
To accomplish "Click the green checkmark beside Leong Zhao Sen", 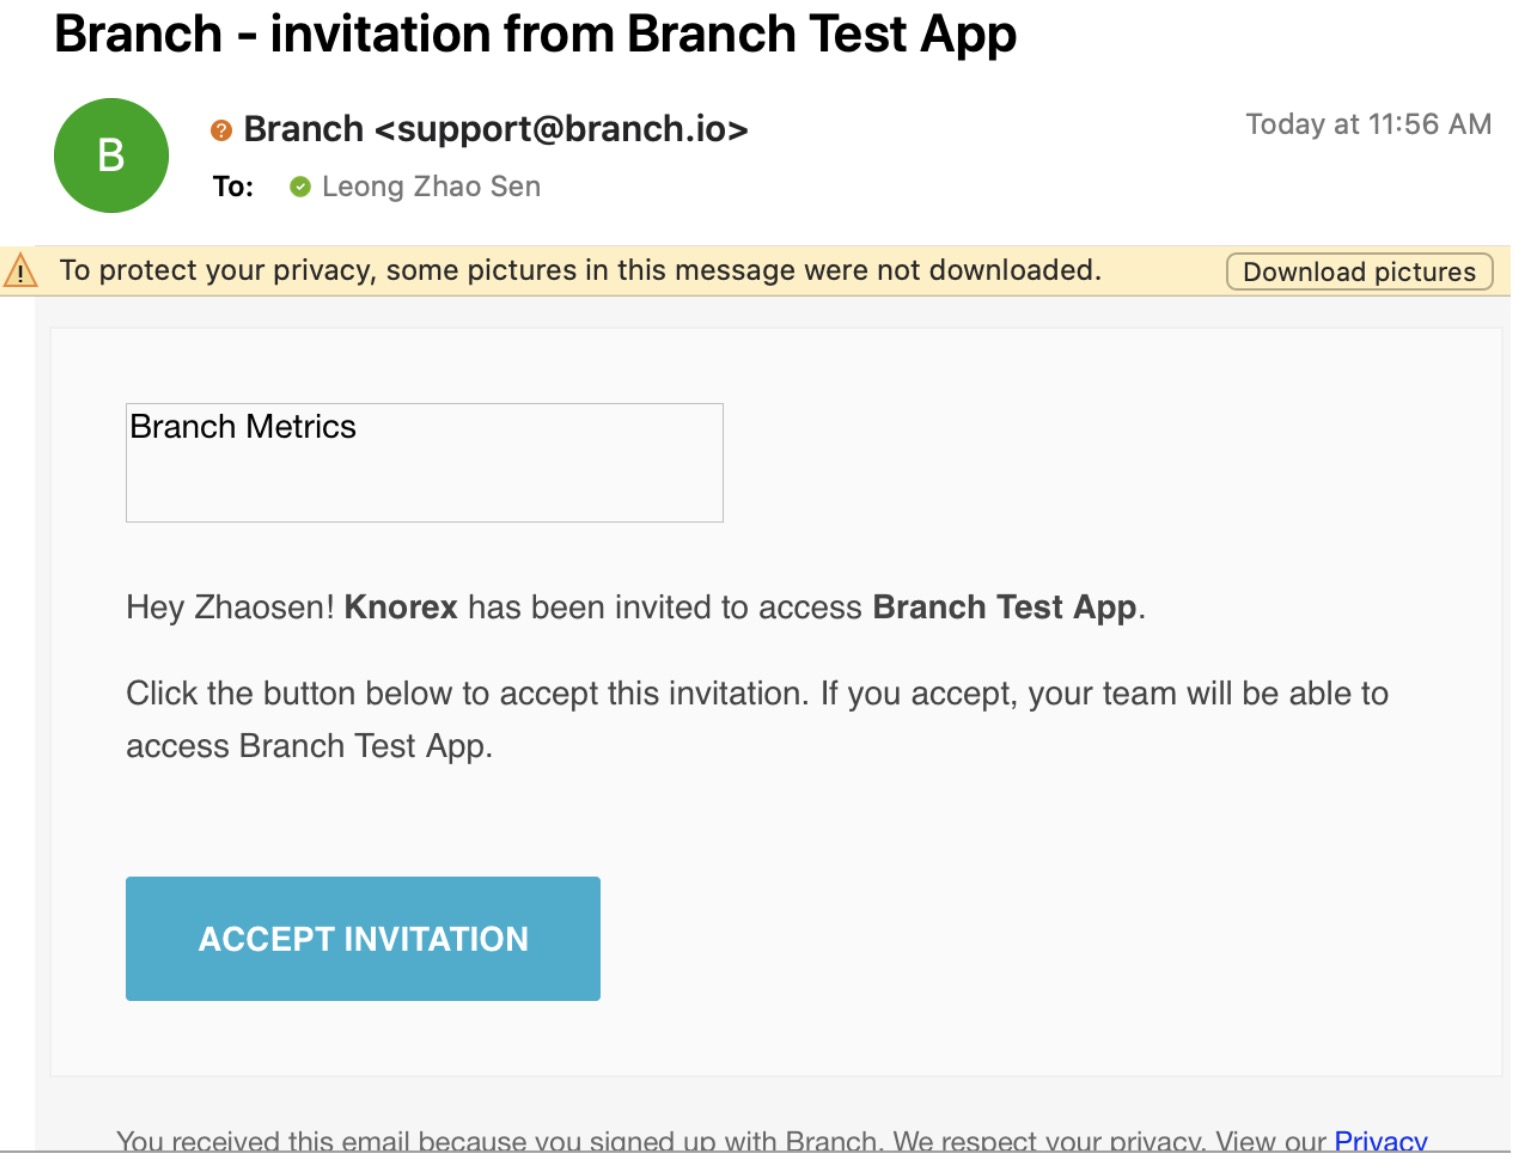I will [x=300, y=187].
